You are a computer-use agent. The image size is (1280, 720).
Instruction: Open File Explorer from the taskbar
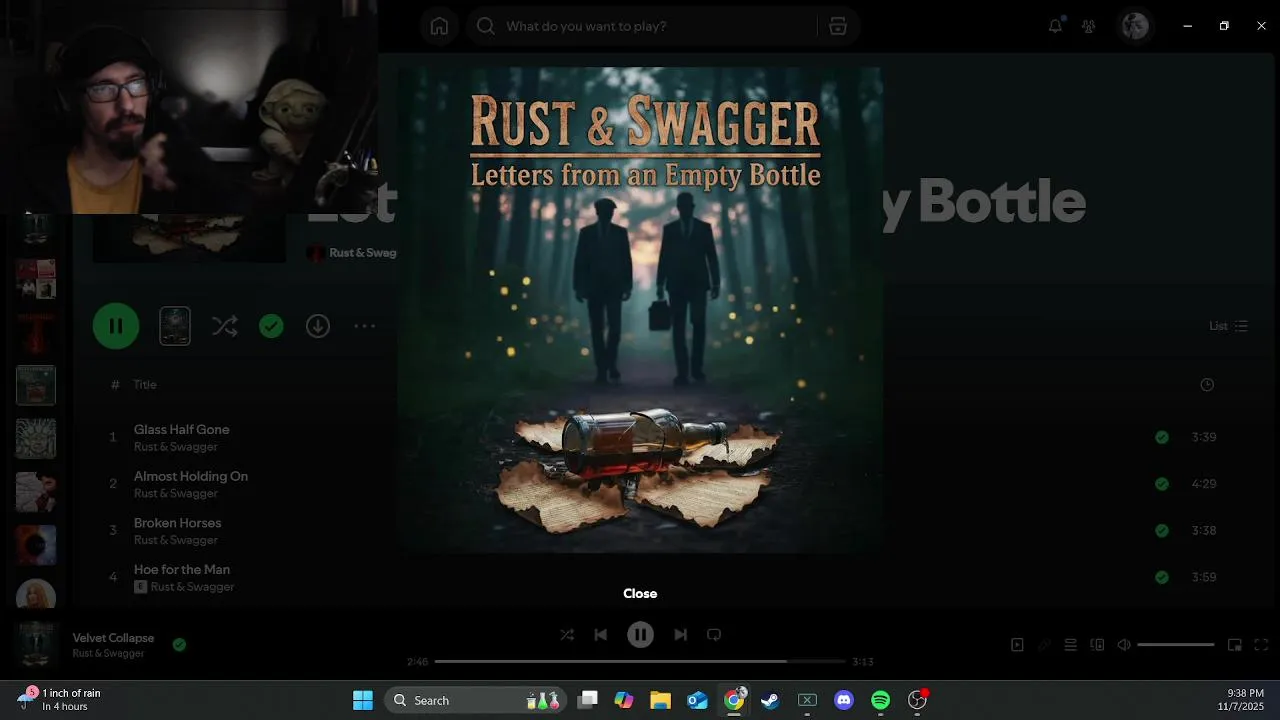[660, 700]
